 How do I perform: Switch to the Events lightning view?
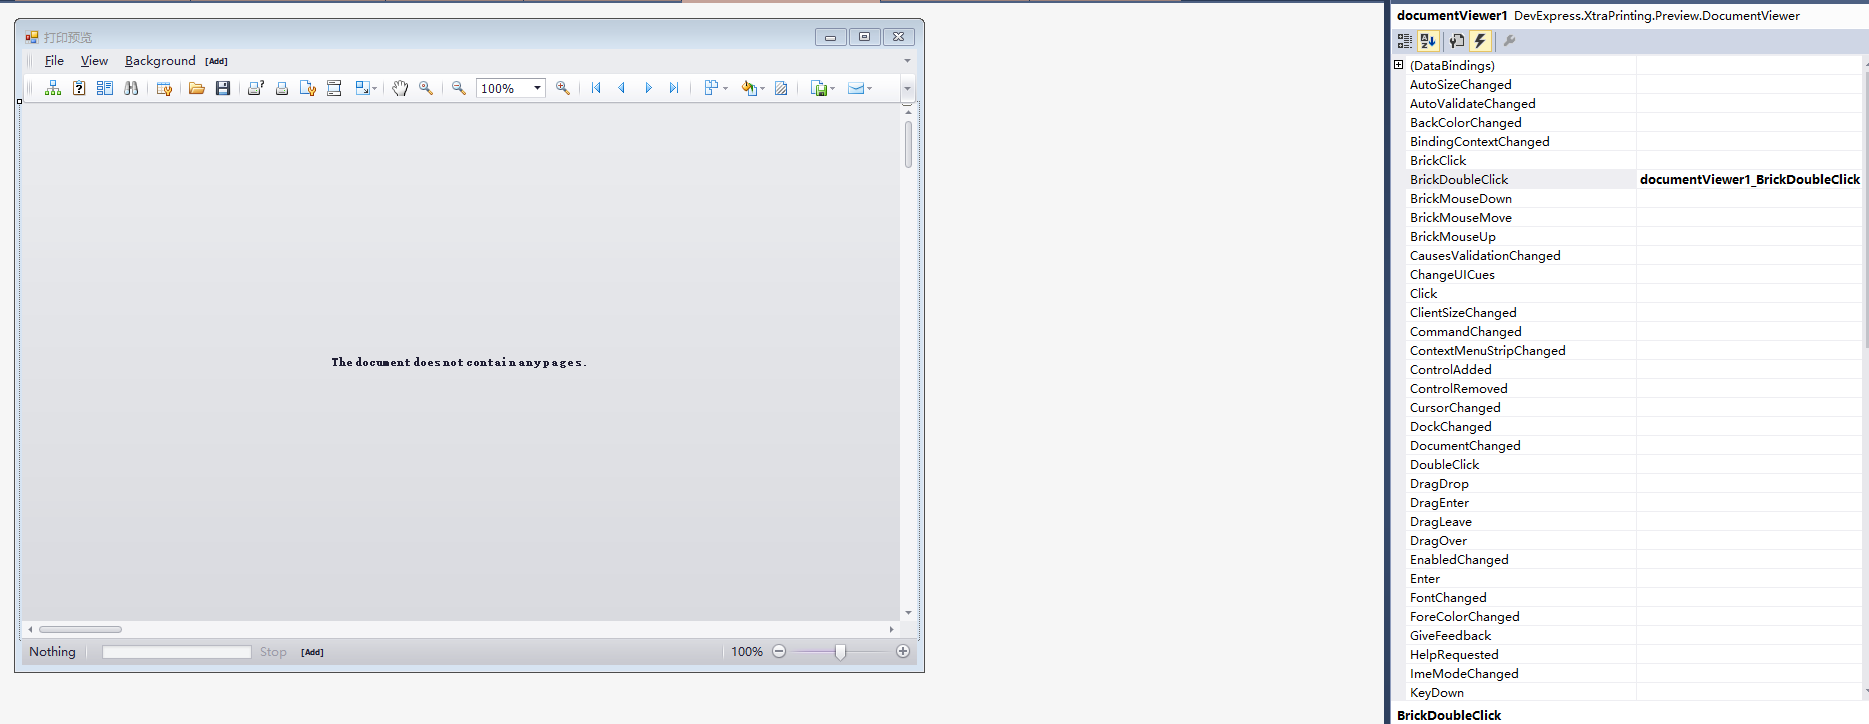coord(1481,41)
